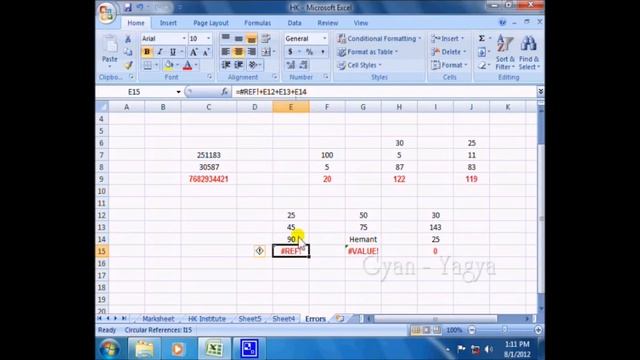
Task: Click the Insert Worksheet tab icon
Action: coord(340,318)
